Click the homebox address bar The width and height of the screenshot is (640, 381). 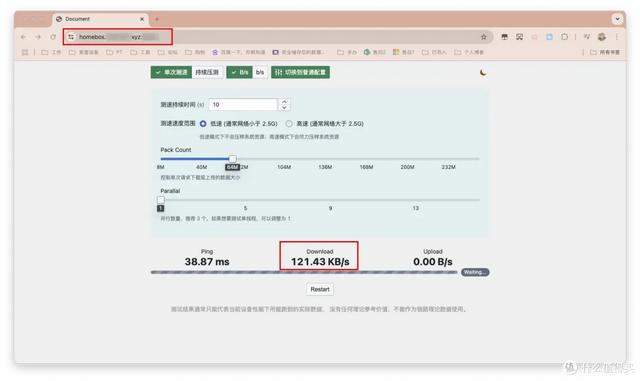pyautogui.click(x=278, y=37)
